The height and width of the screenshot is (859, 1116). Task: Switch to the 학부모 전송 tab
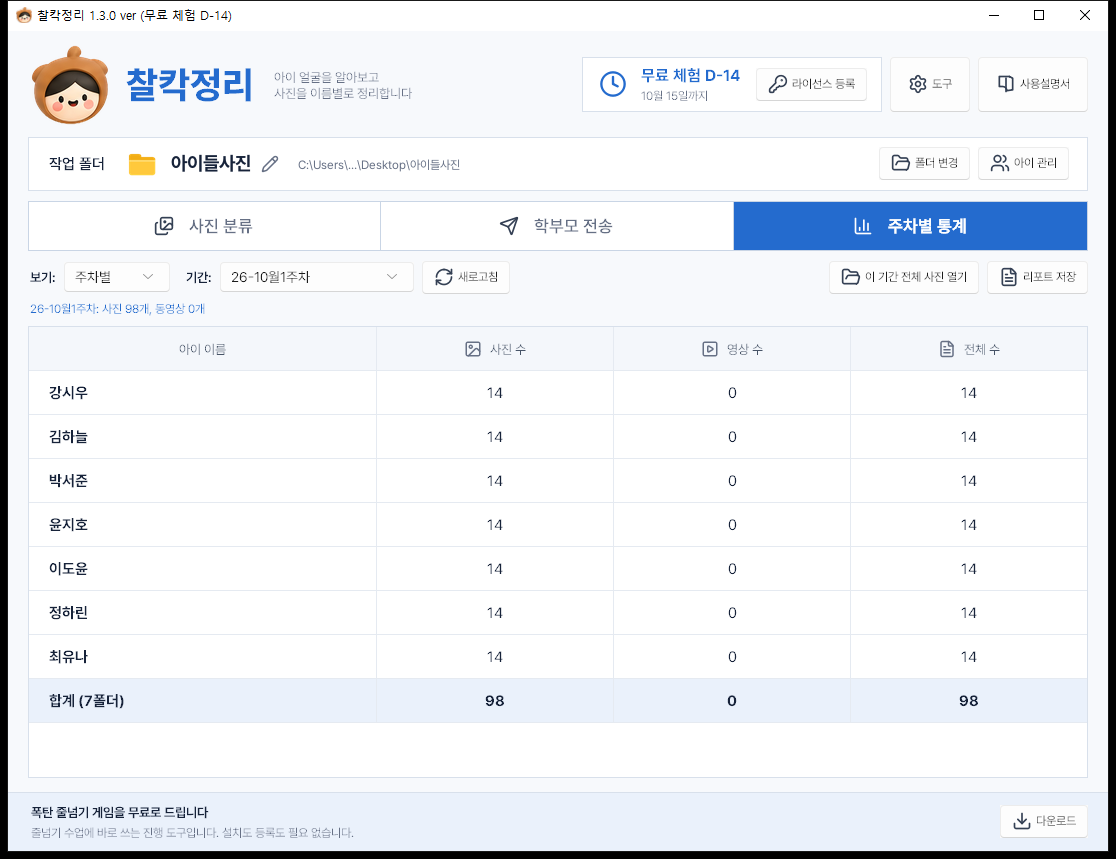click(557, 226)
